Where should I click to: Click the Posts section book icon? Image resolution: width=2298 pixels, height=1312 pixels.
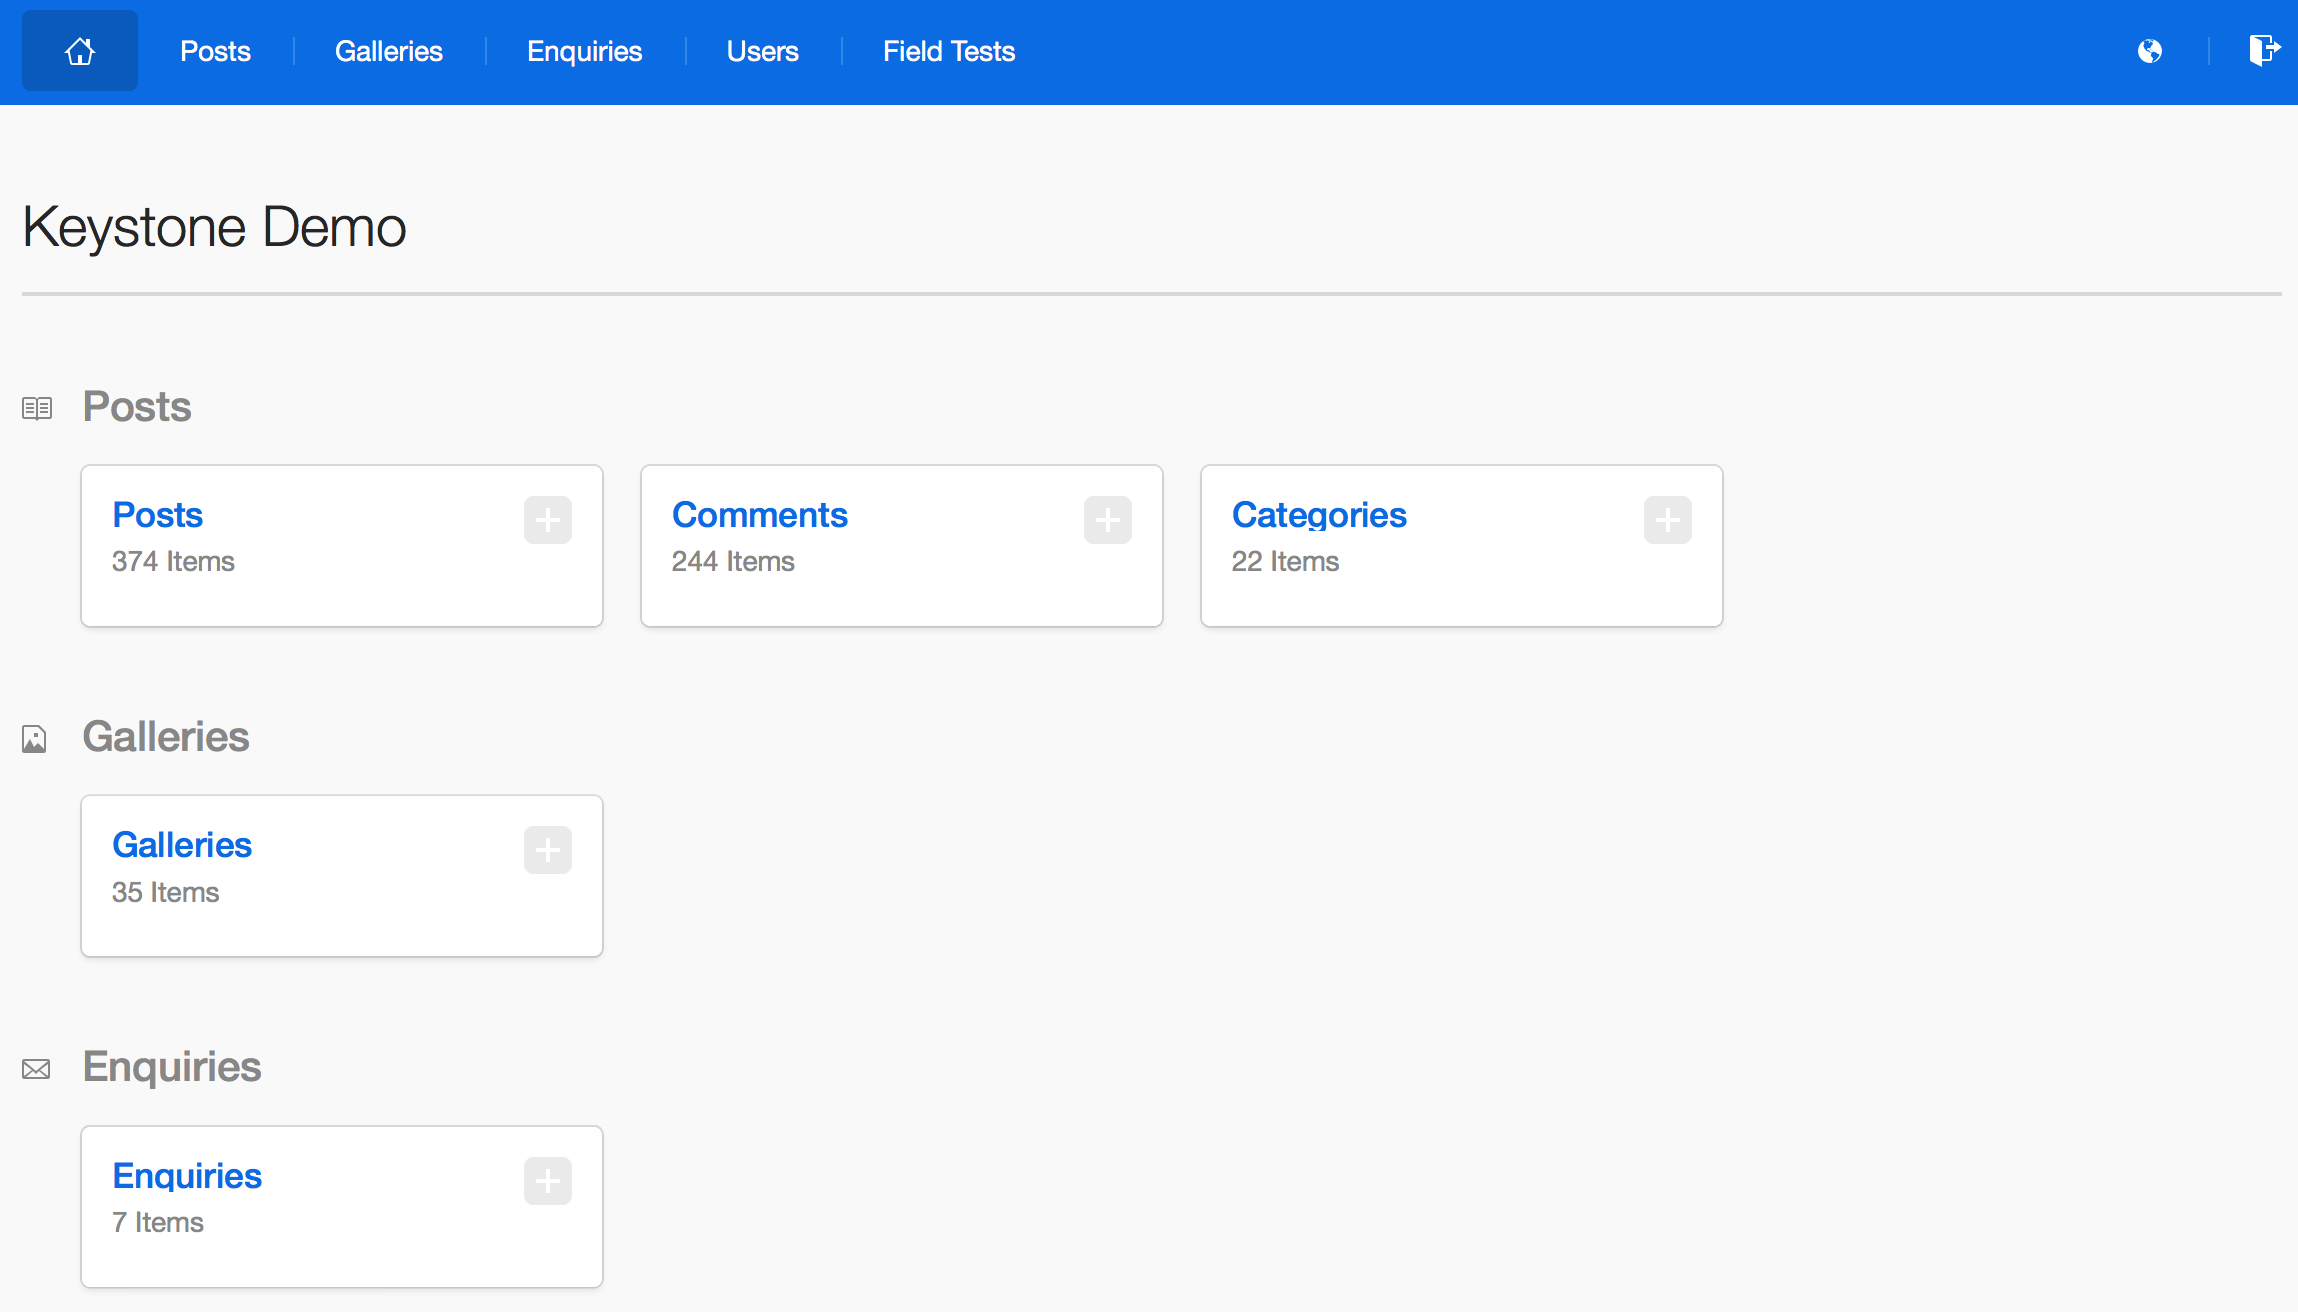[x=37, y=408]
